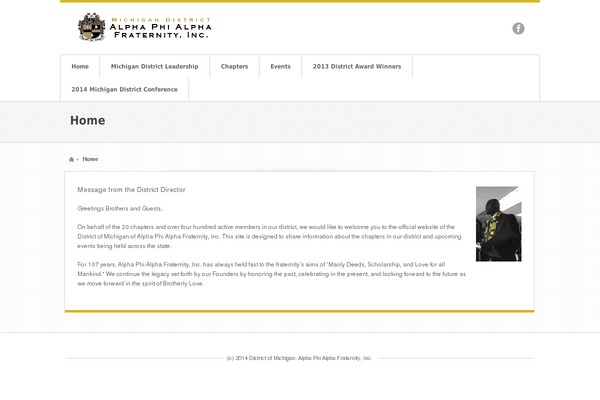This screenshot has height=400, width=600.
Task: Go to the Chapters menu item
Action: tap(235, 66)
